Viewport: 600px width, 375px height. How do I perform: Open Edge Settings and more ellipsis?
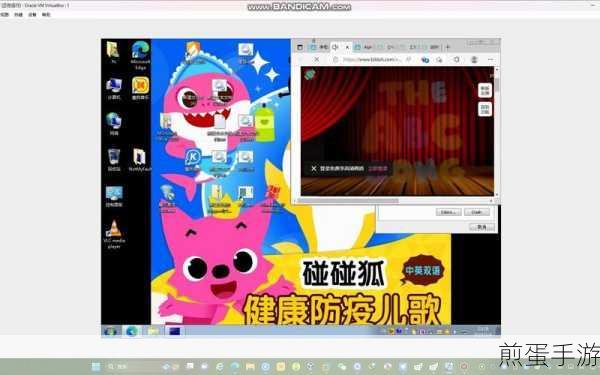(x=491, y=59)
